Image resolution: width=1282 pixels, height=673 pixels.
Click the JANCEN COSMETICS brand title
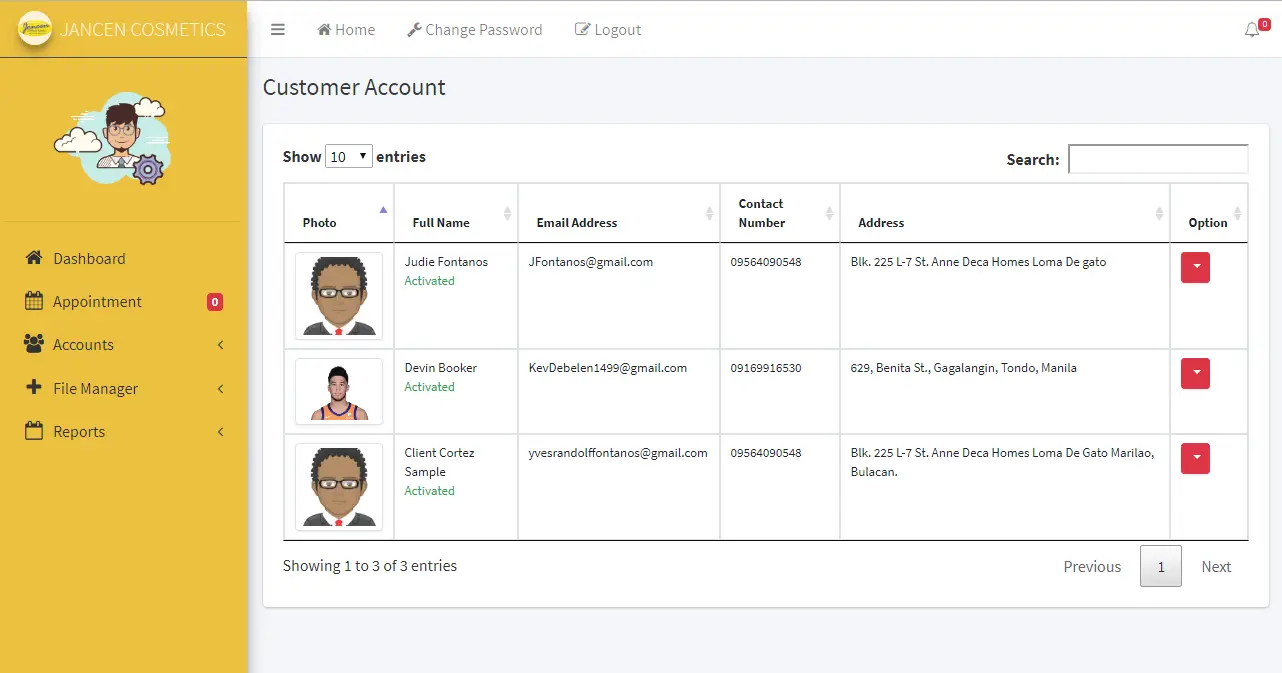point(143,29)
